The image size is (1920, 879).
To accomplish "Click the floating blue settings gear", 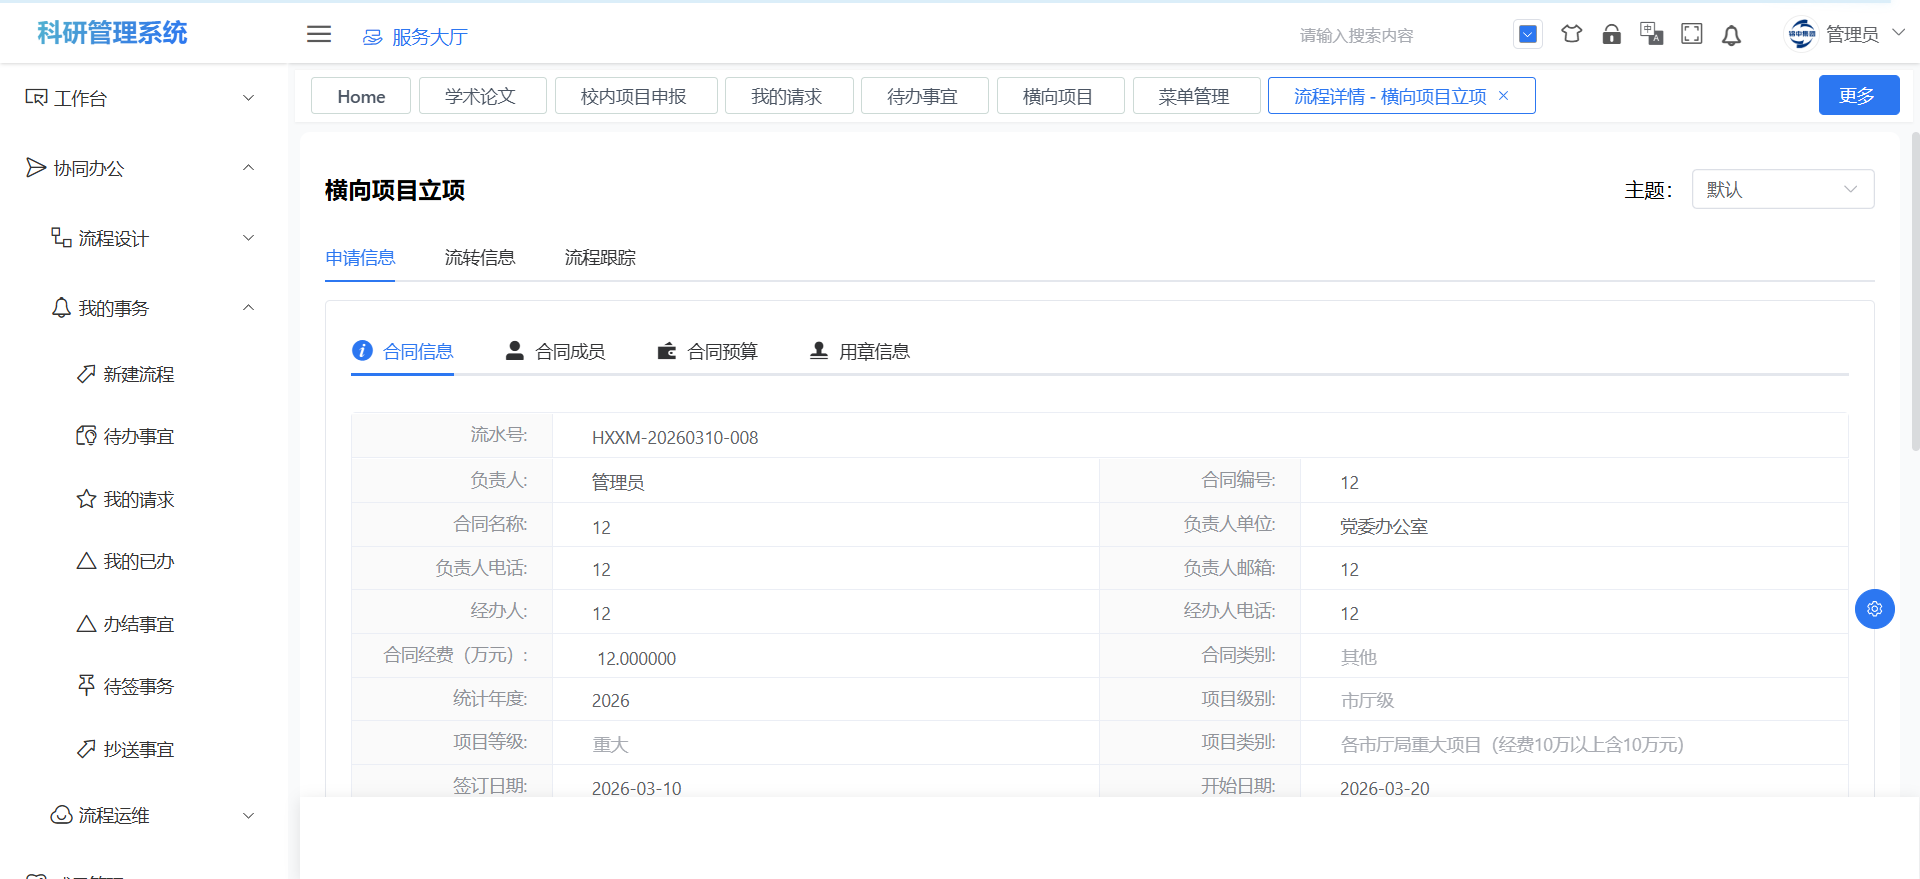I will [1874, 609].
